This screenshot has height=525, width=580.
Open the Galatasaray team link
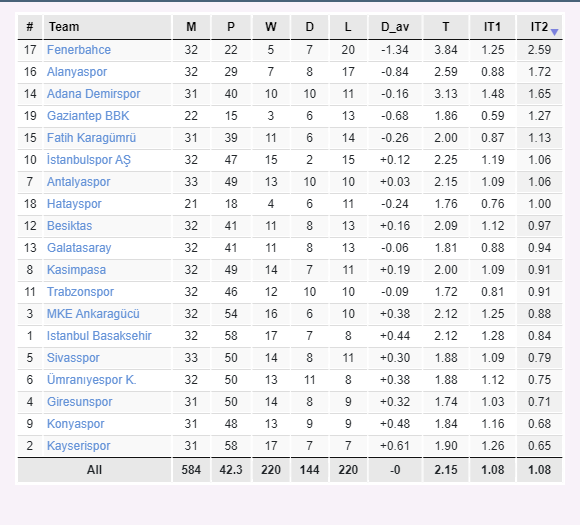tap(79, 248)
